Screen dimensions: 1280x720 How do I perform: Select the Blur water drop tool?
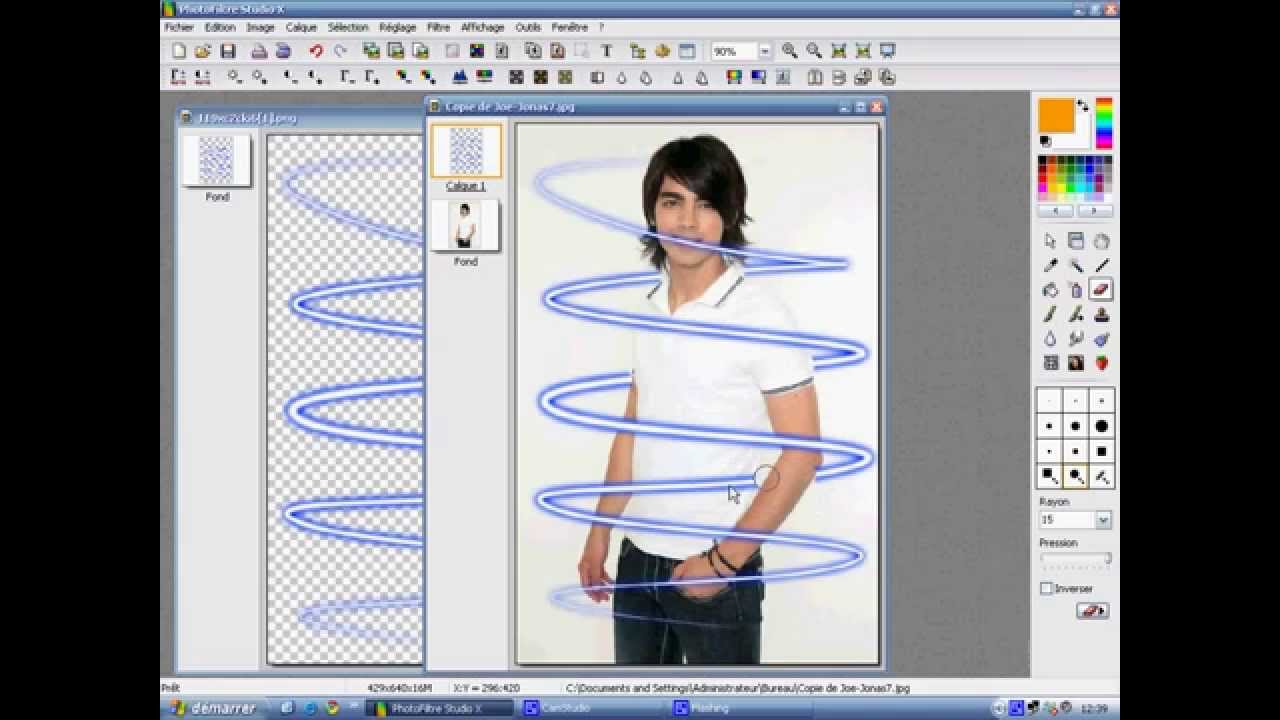pyautogui.click(x=1050, y=339)
